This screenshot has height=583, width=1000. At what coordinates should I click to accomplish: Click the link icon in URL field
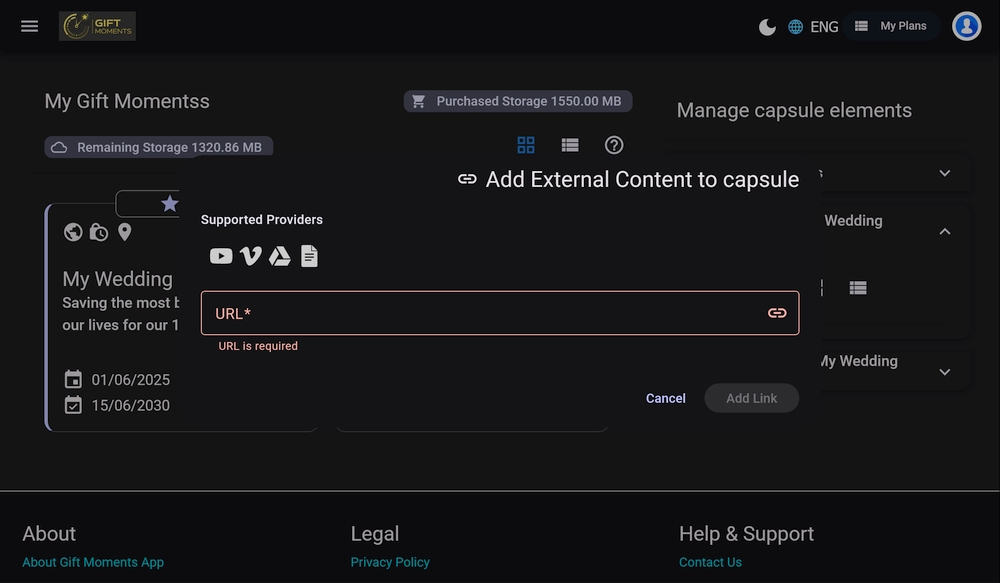pyautogui.click(x=777, y=313)
